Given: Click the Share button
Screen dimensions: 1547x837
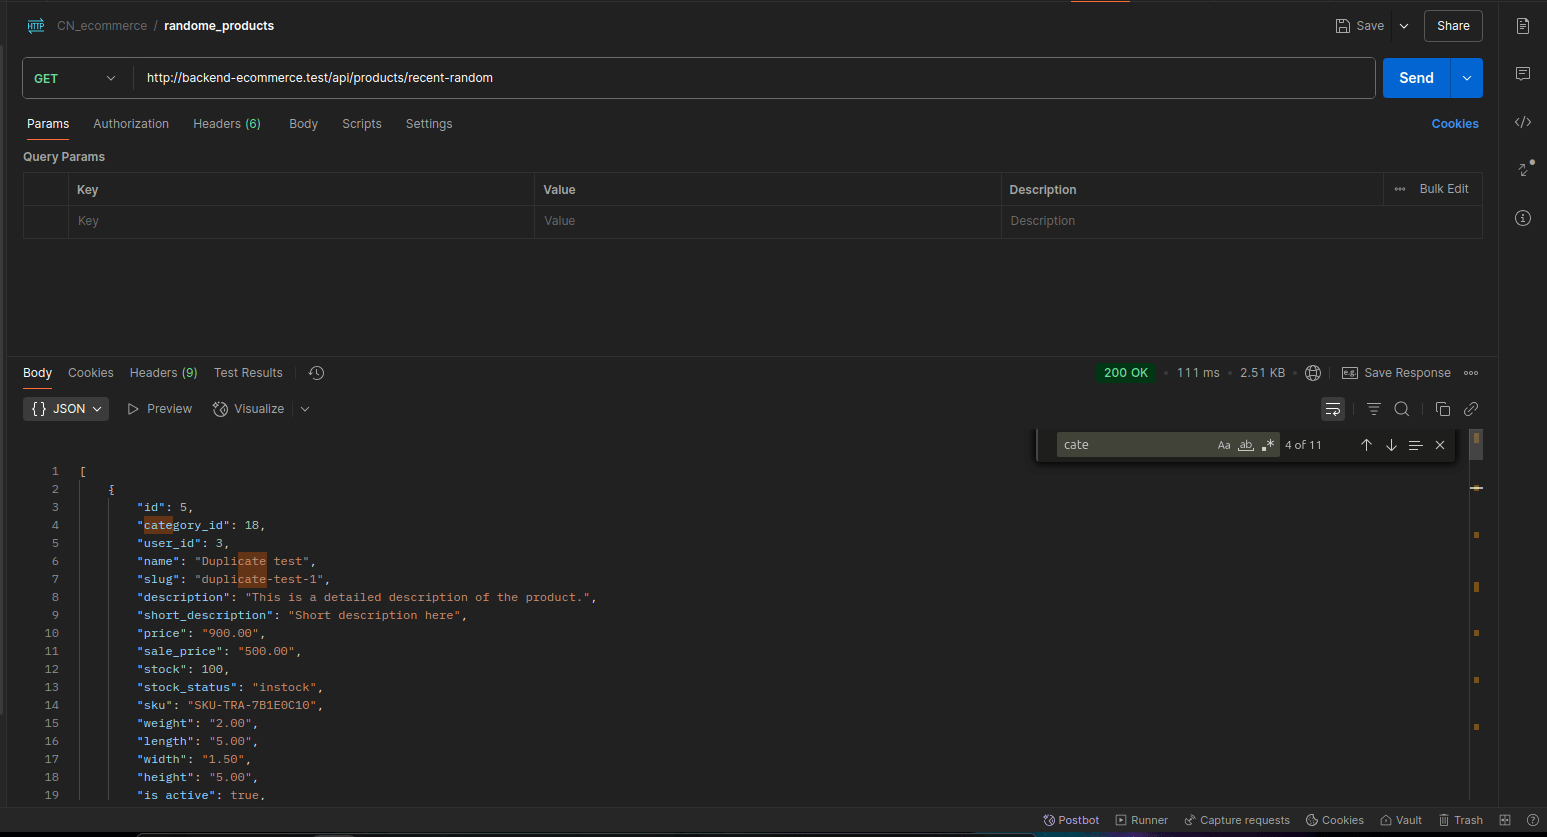Looking at the screenshot, I should coord(1453,26).
